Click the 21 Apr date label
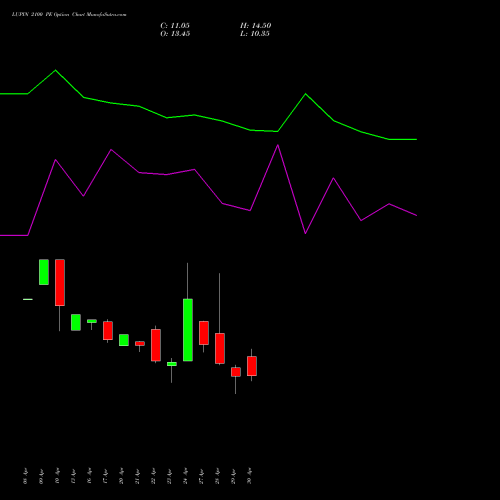 pyautogui.click(x=138, y=476)
